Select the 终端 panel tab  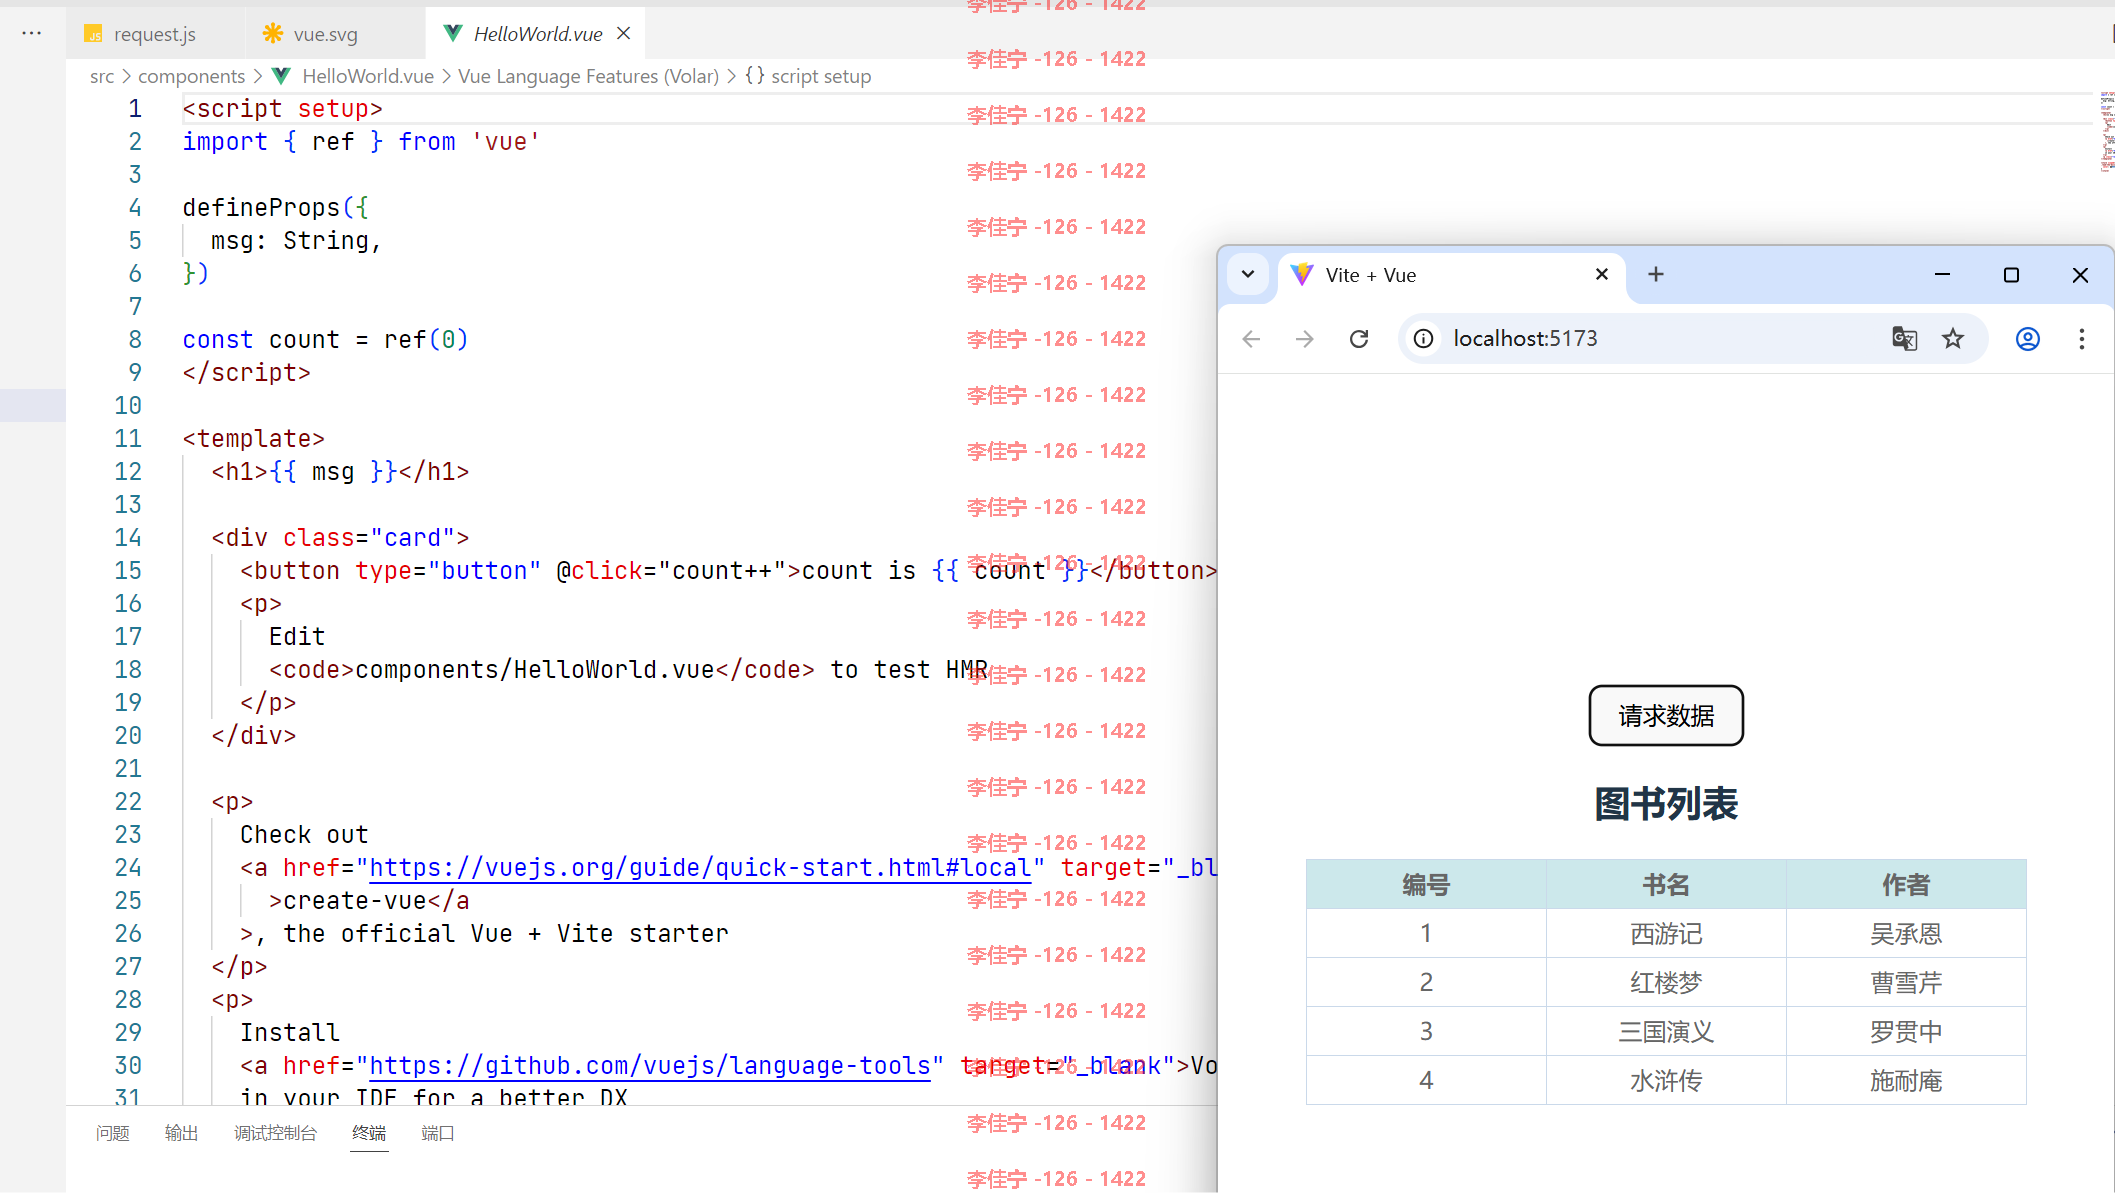point(369,1133)
